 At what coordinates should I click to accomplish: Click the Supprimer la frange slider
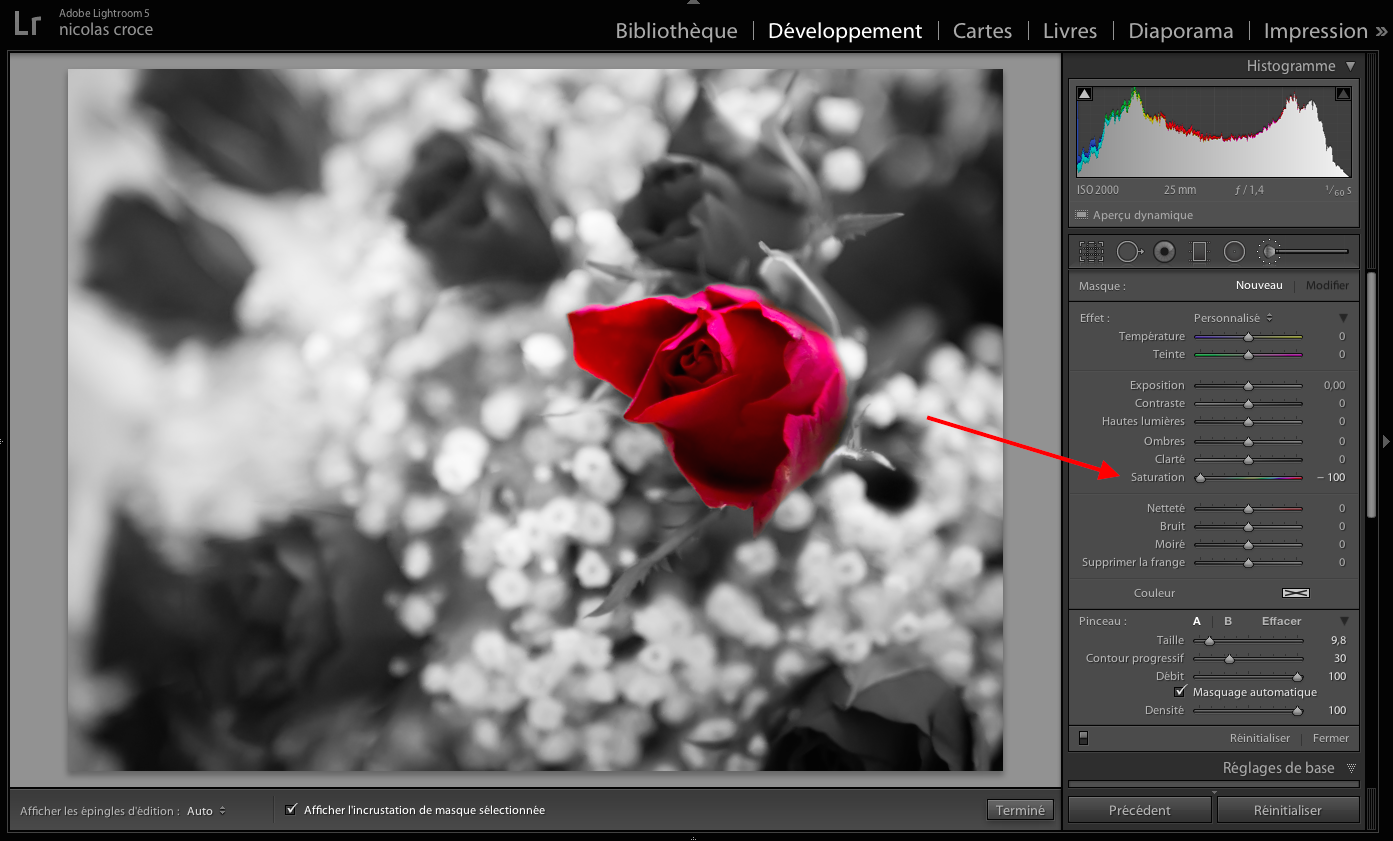(x=1249, y=562)
